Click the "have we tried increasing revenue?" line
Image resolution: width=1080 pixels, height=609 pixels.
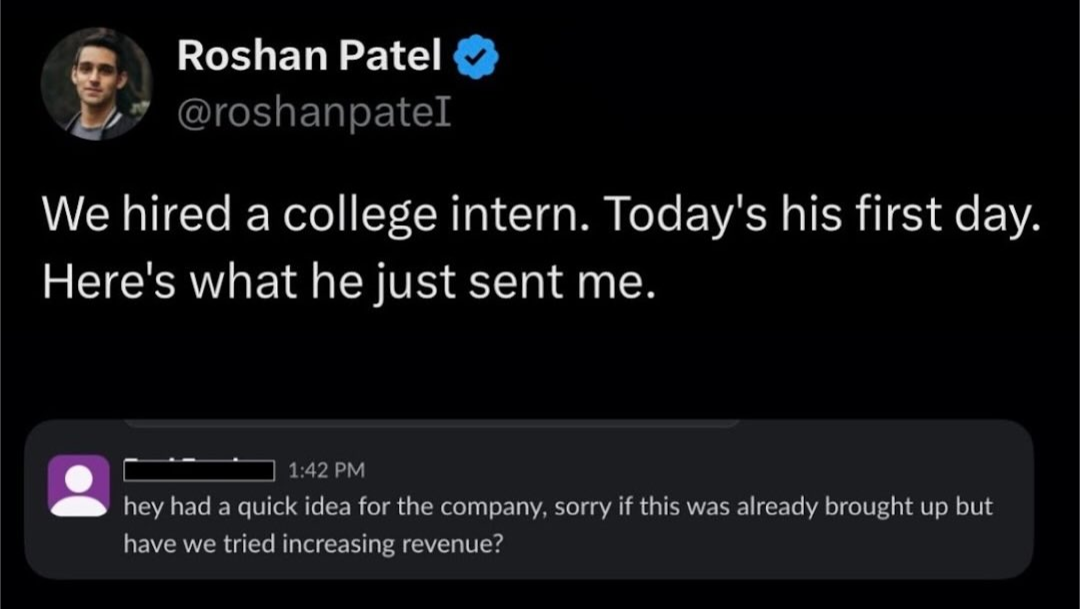[x=313, y=543]
